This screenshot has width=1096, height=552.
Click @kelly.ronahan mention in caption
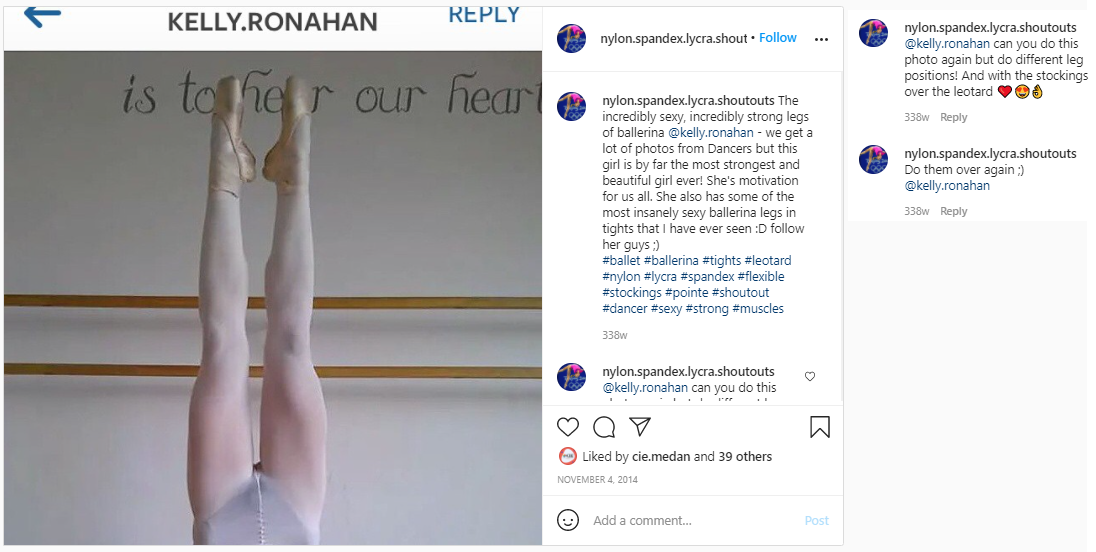click(x=711, y=133)
